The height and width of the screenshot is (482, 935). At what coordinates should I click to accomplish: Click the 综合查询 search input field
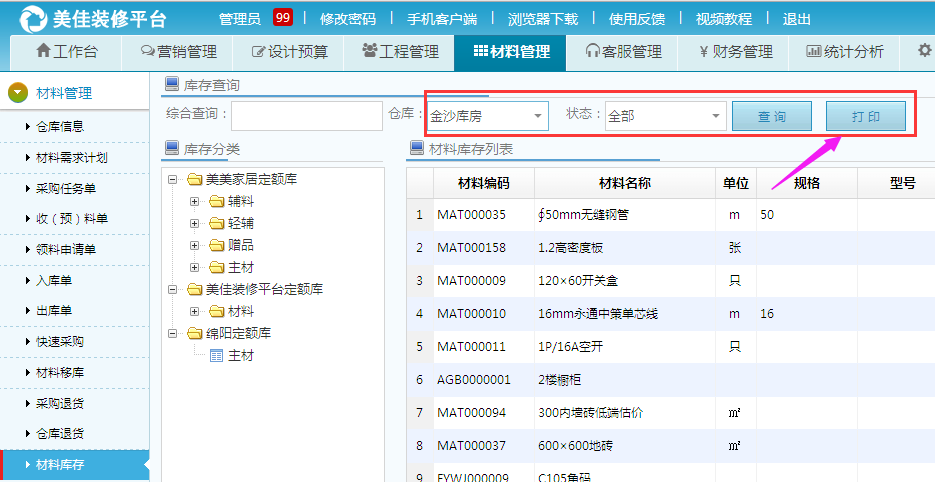[x=307, y=116]
